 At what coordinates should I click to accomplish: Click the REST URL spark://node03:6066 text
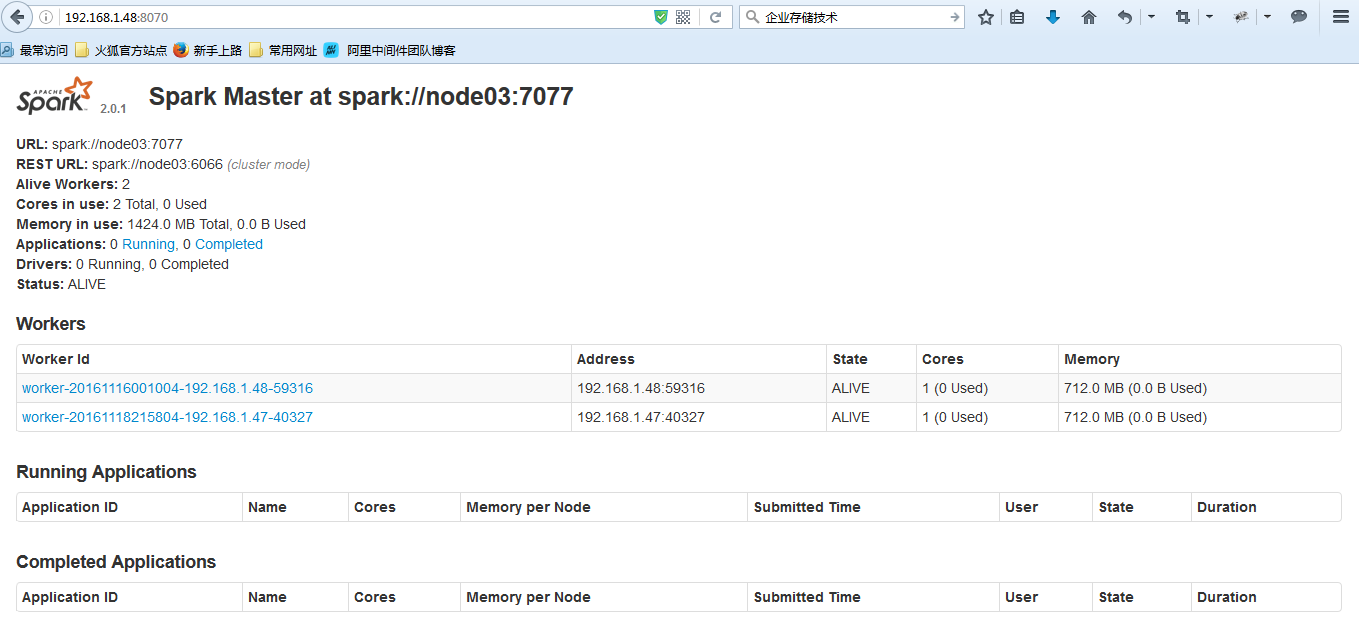[119, 164]
